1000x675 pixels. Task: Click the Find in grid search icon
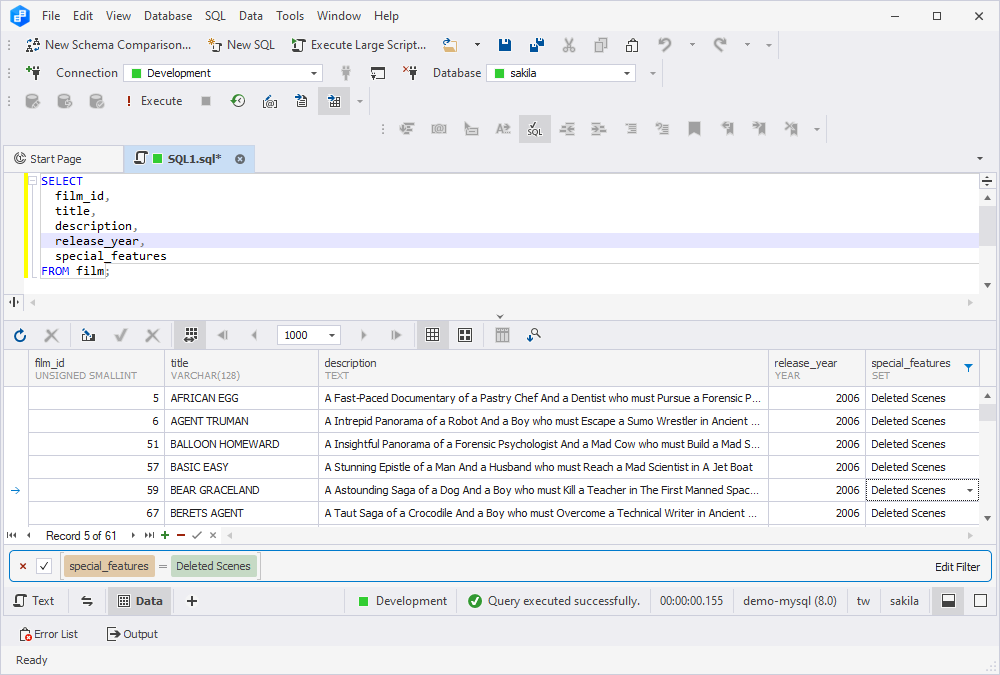[534, 335]
